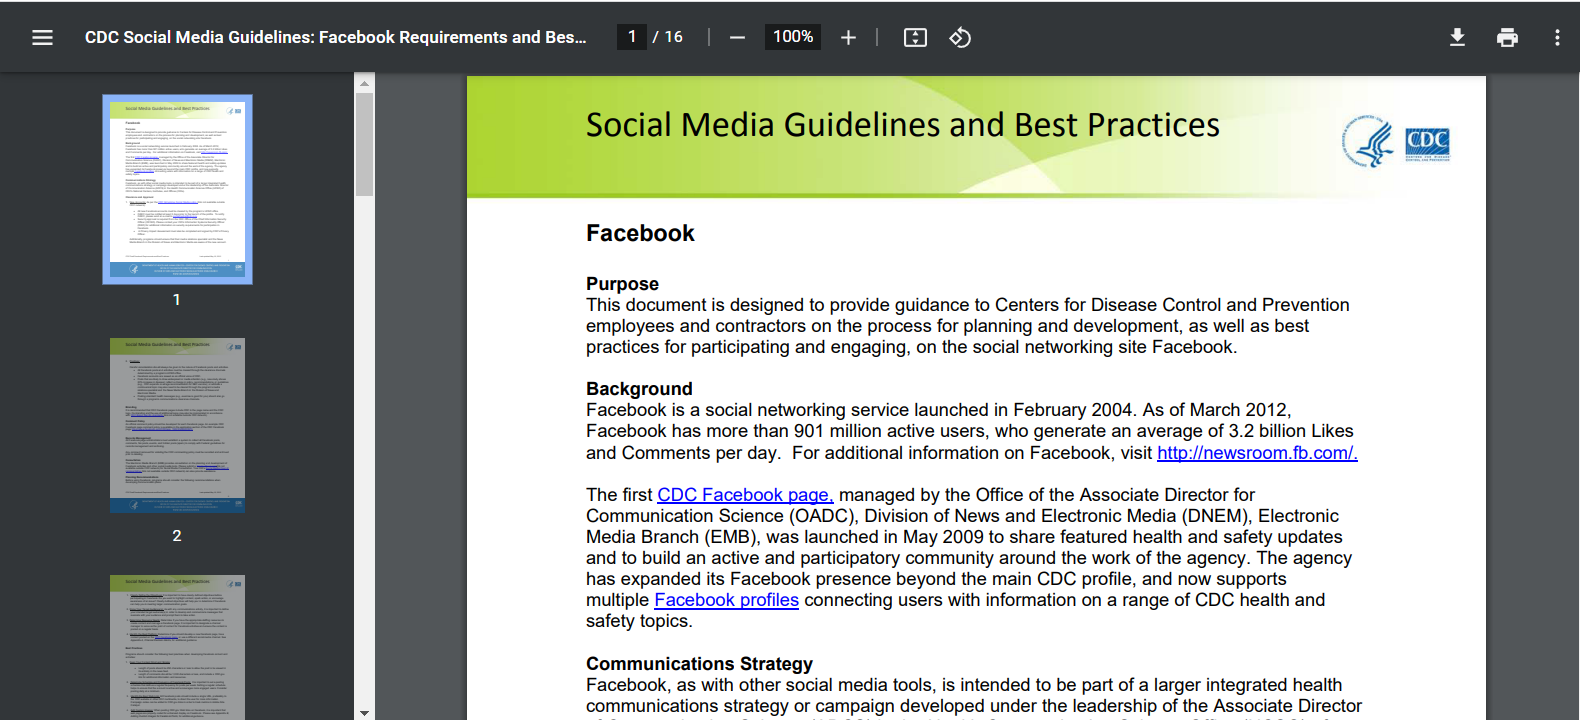
Task: Open the three-dot more actions menu
Action: pos(1556,38)
